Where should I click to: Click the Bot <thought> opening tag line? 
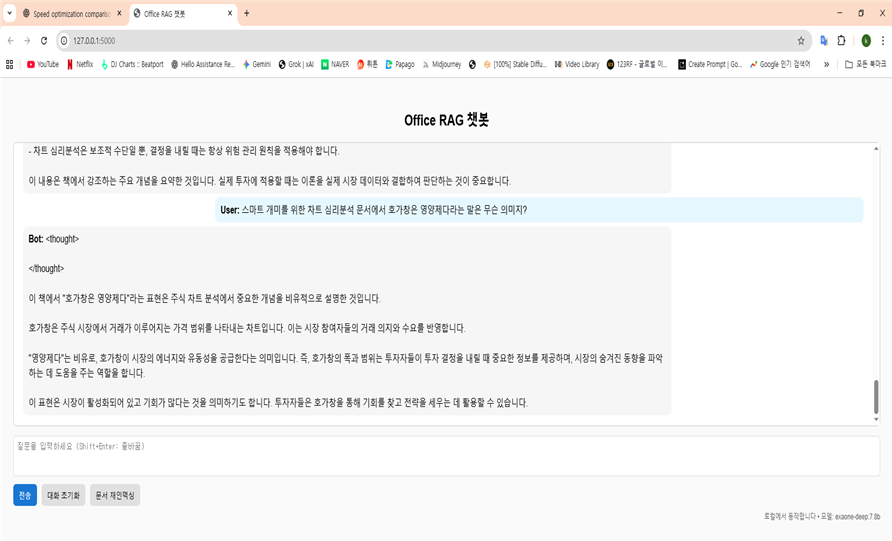click(53, 239)
